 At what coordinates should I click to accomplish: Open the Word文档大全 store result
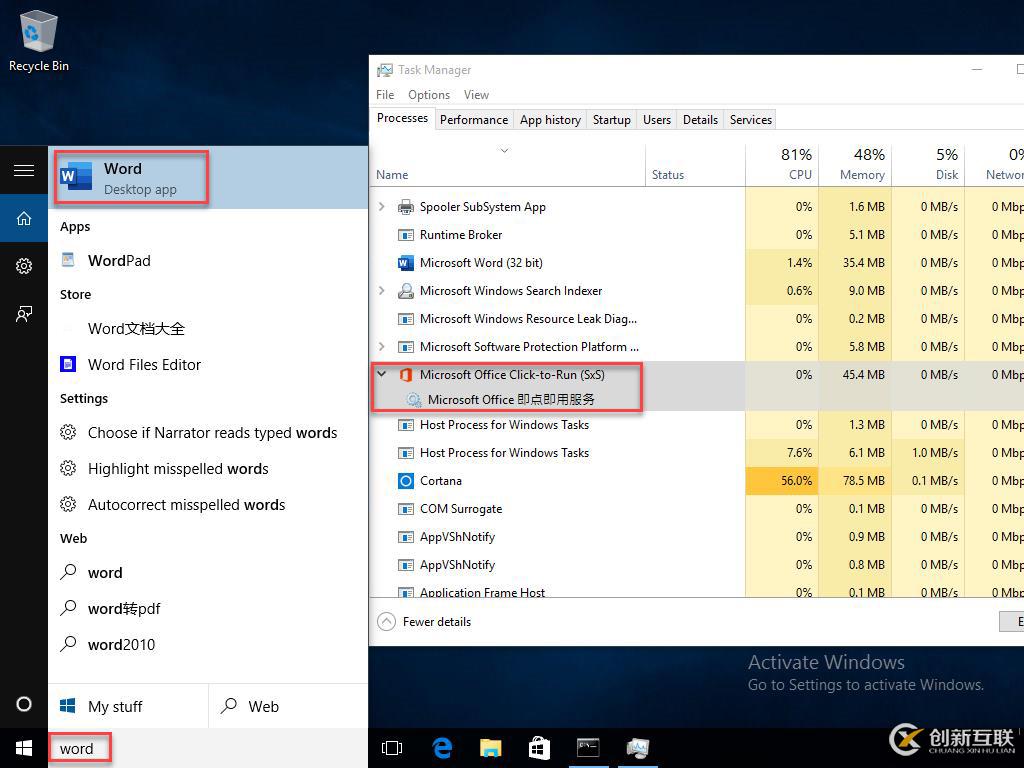(x=208, y=328)
